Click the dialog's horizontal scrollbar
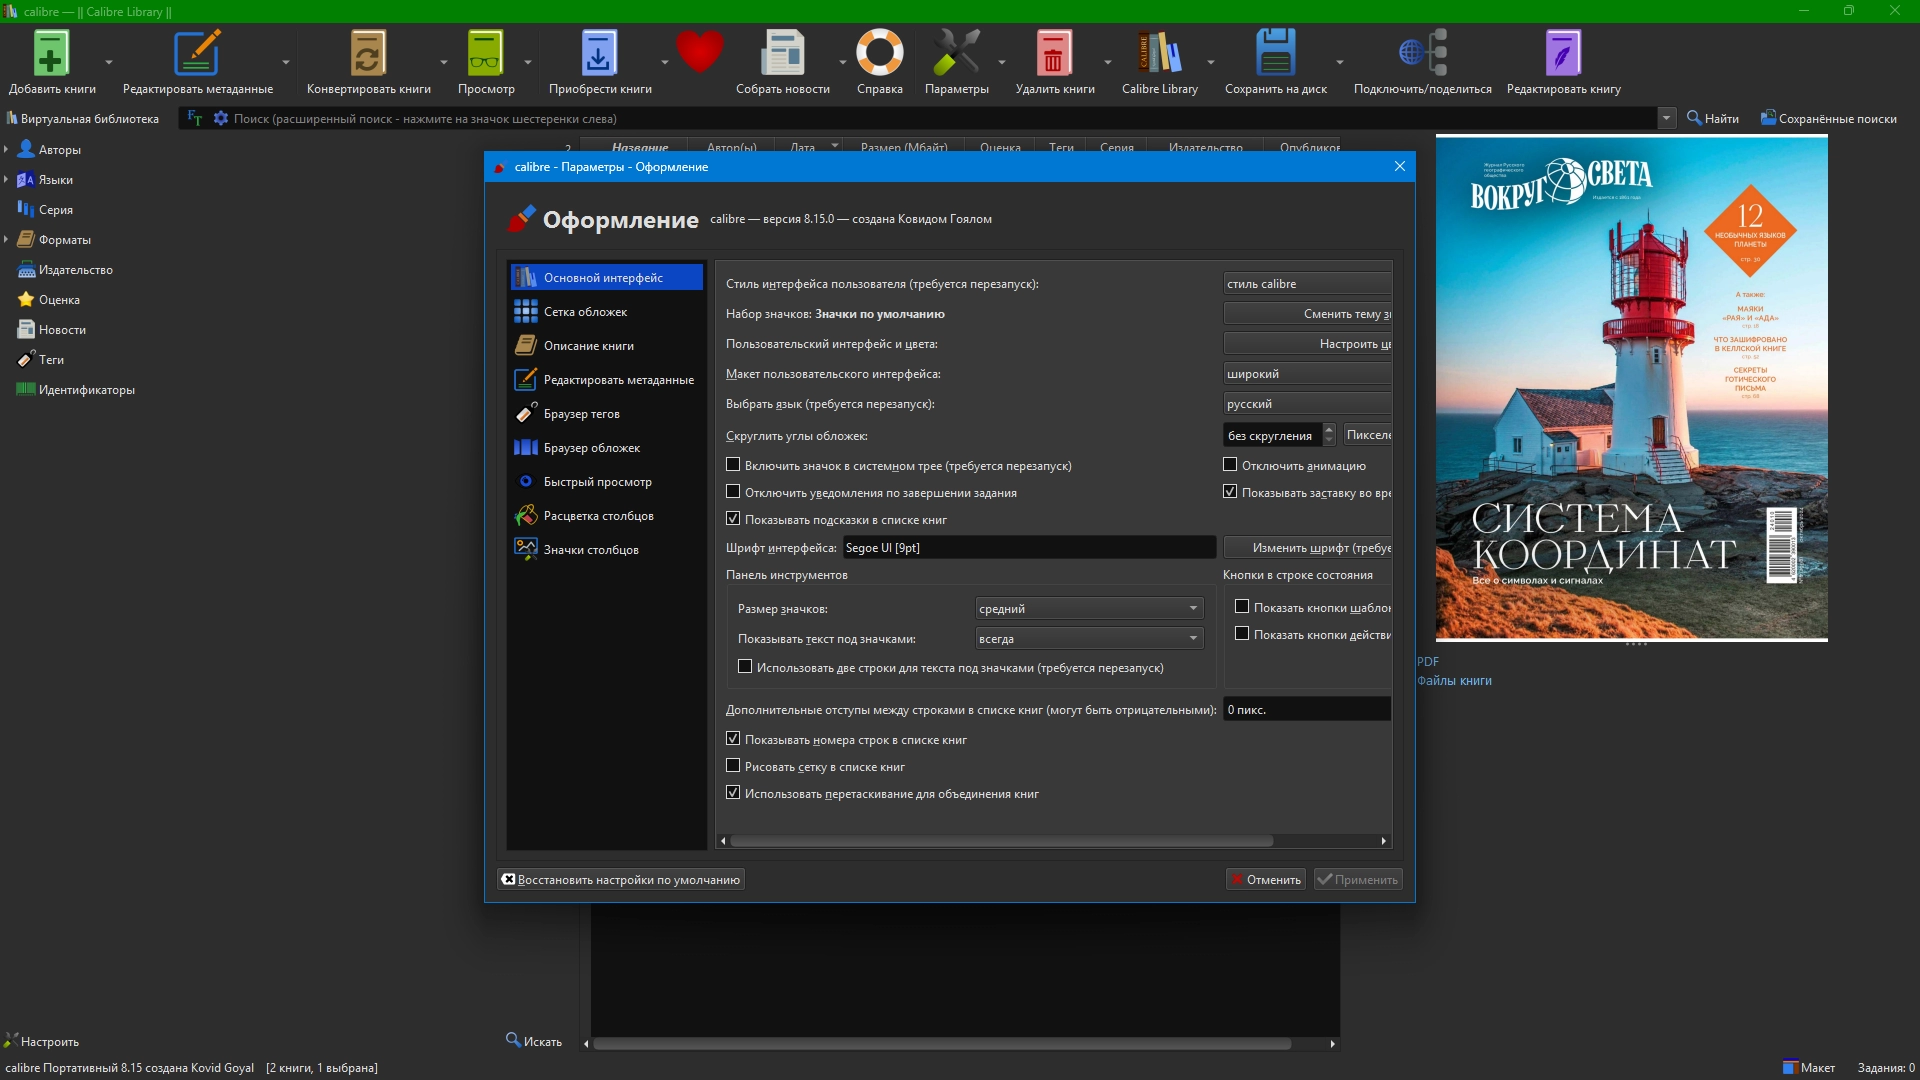The image size is (1920, 1080). tap(1000, 841)
